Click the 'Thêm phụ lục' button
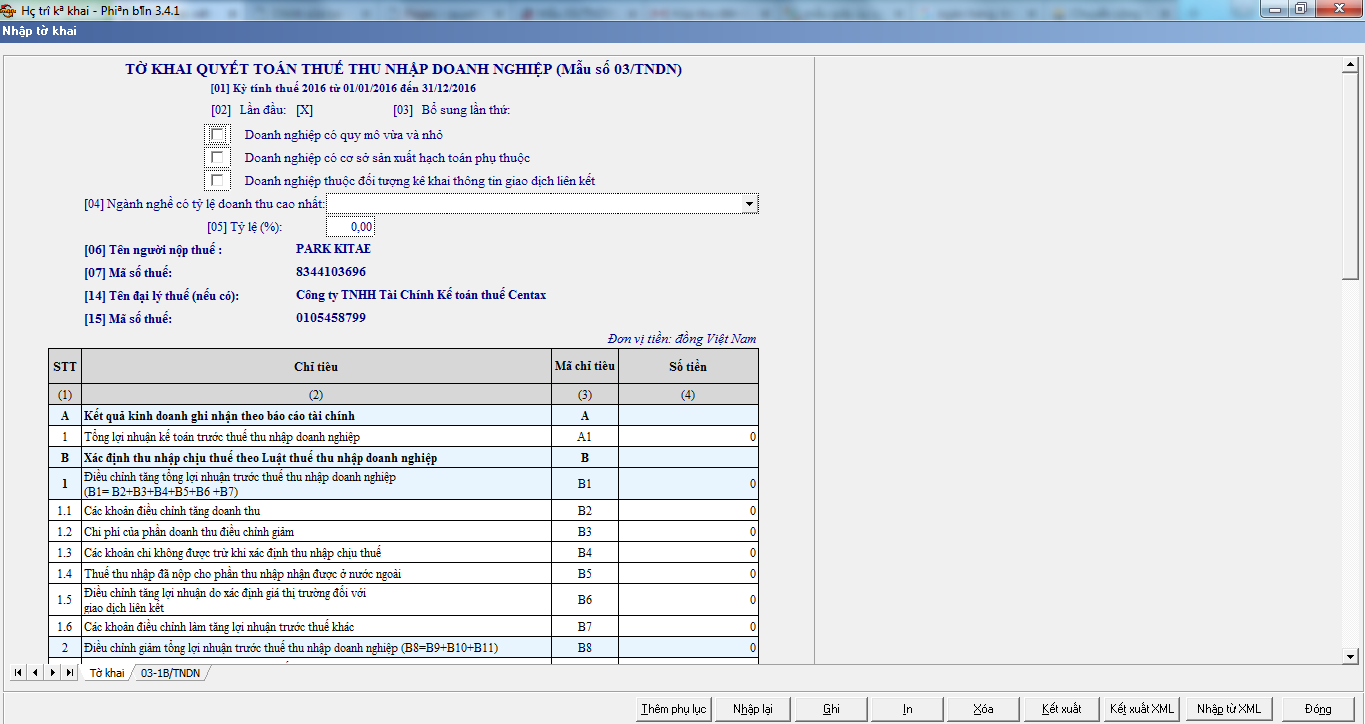This screenshot has height=724, width=1365. click(673, 709)
